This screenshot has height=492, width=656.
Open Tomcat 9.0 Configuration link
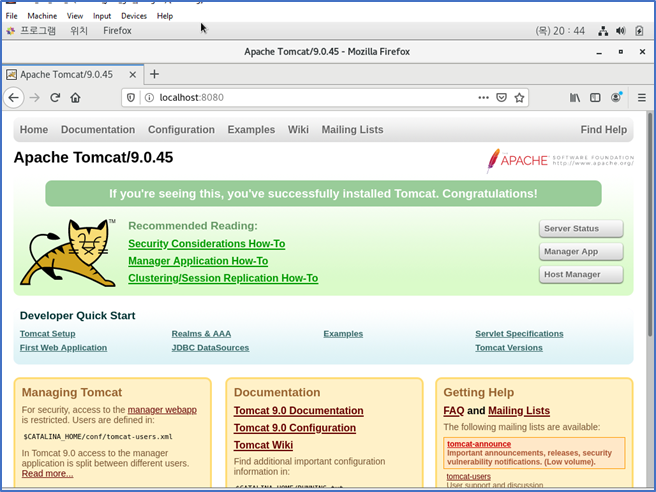pos(295,428)
